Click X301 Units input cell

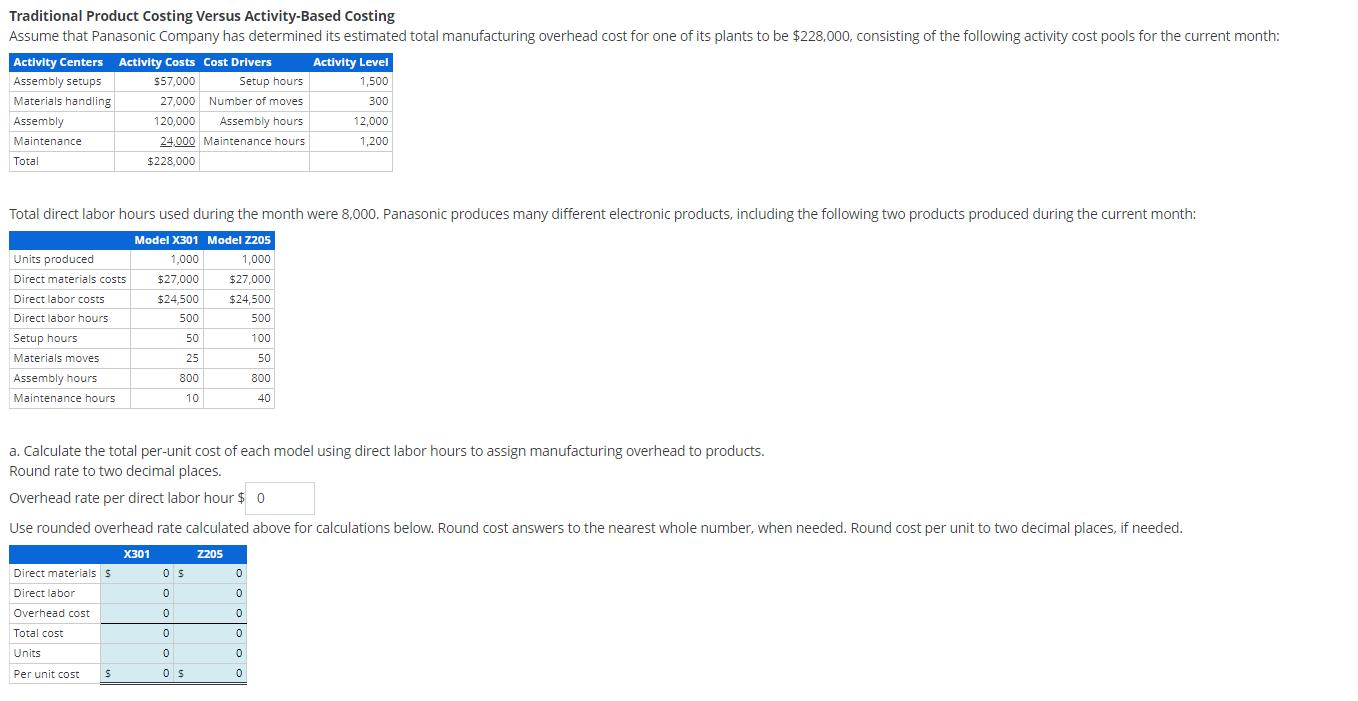(136, 653)
